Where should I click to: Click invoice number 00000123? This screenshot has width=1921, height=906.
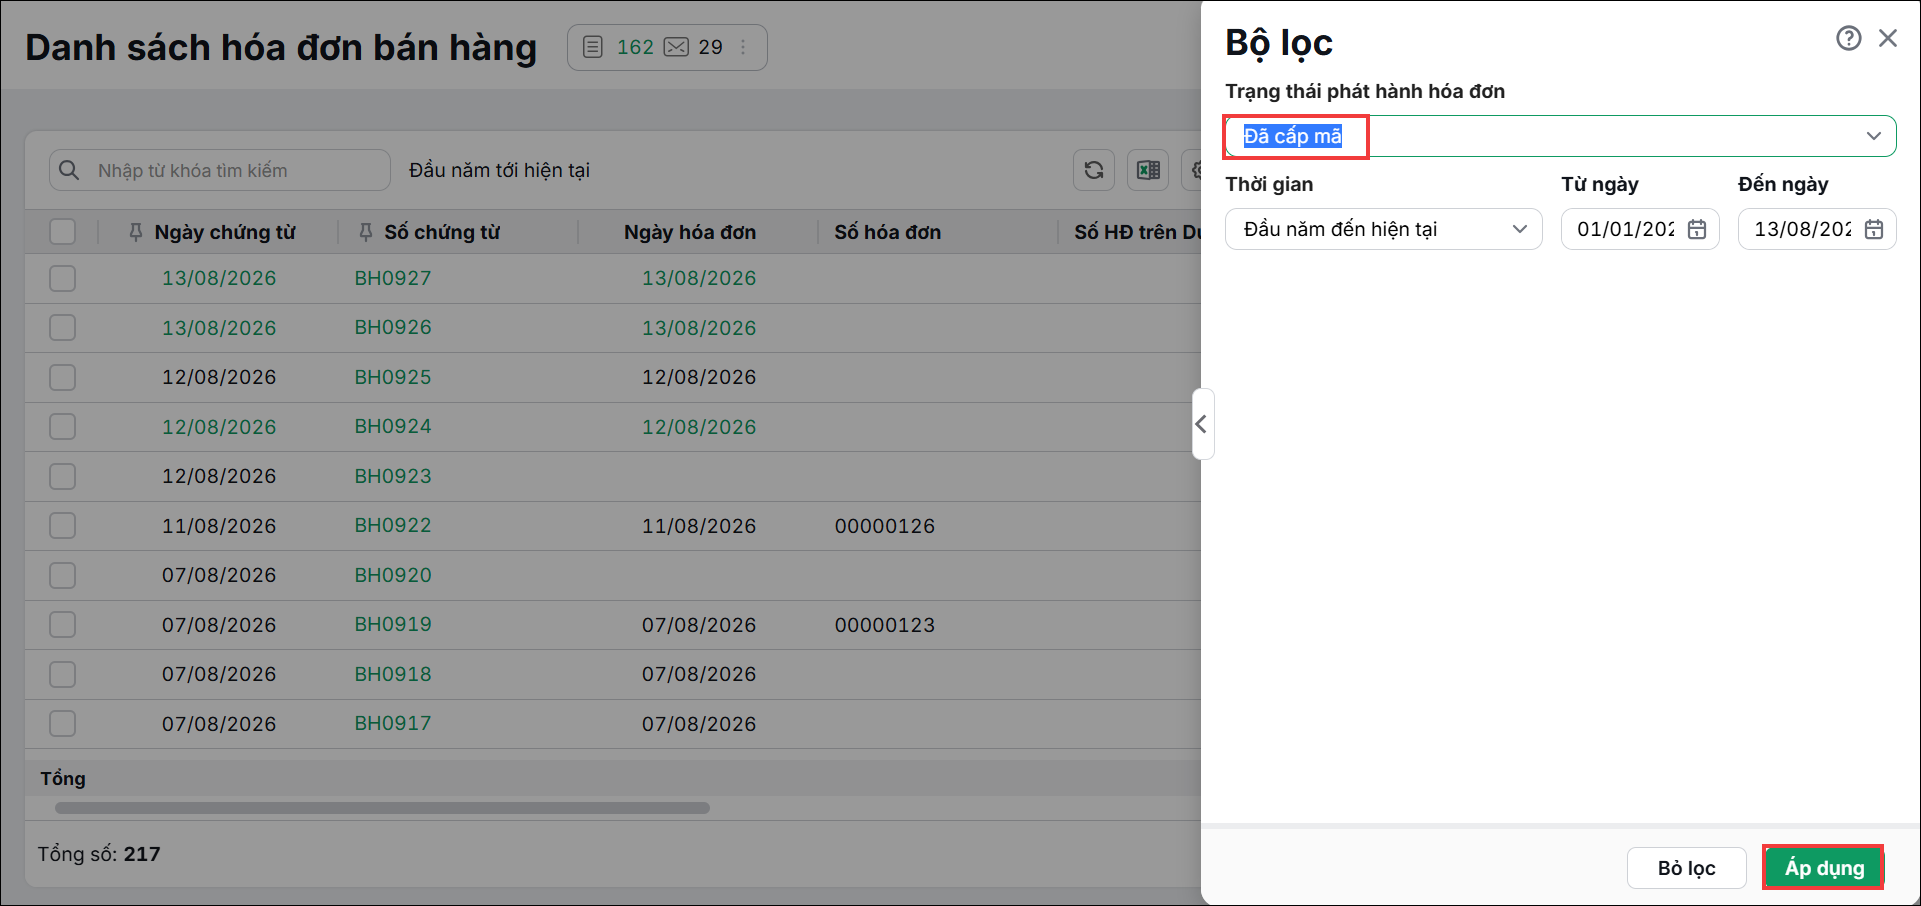tap(885, 625)
